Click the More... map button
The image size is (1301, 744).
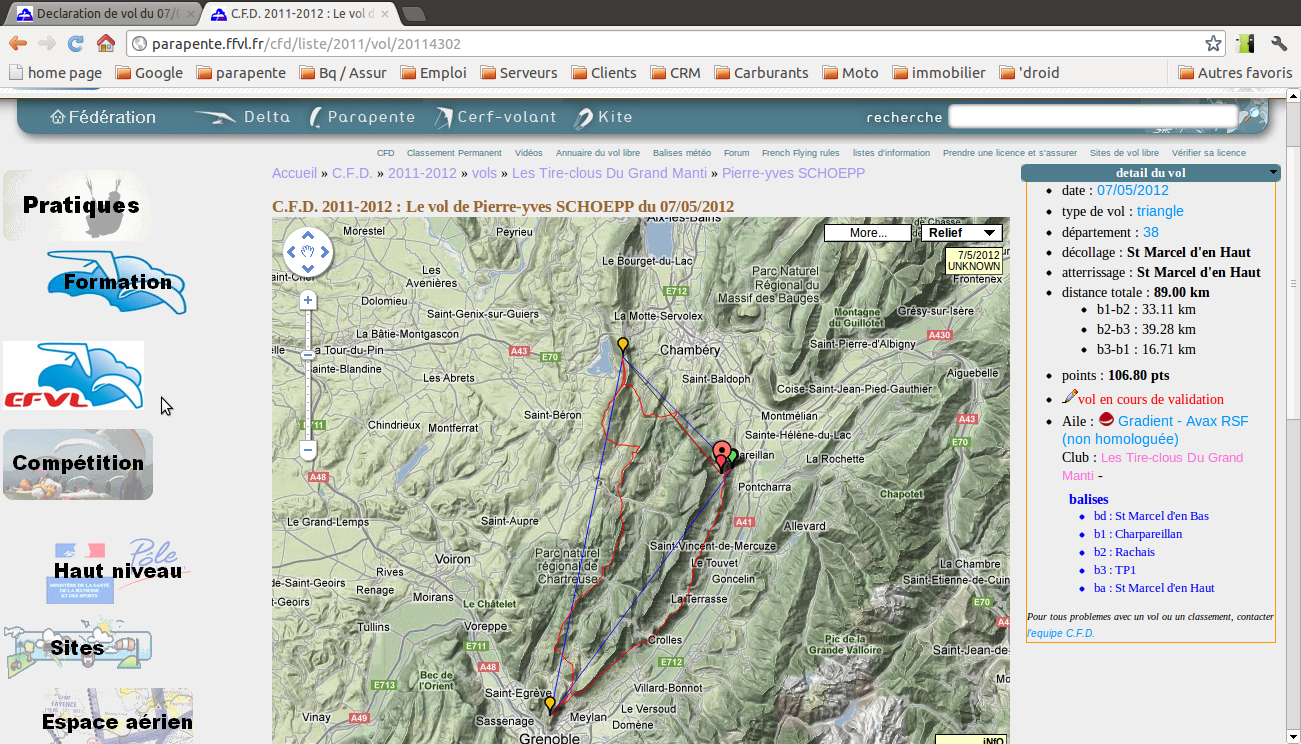(x=868, y=232)
